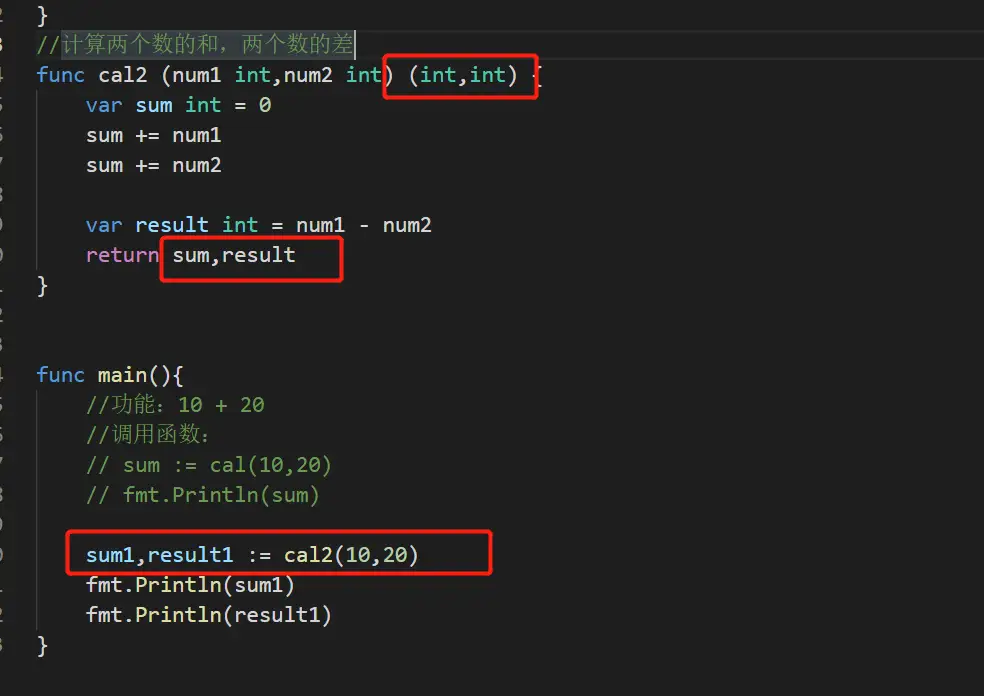Click the comment line about 计算两个数的和
Image resolution: width=984 pixels, height=696 pixels.
pos(196,45)
